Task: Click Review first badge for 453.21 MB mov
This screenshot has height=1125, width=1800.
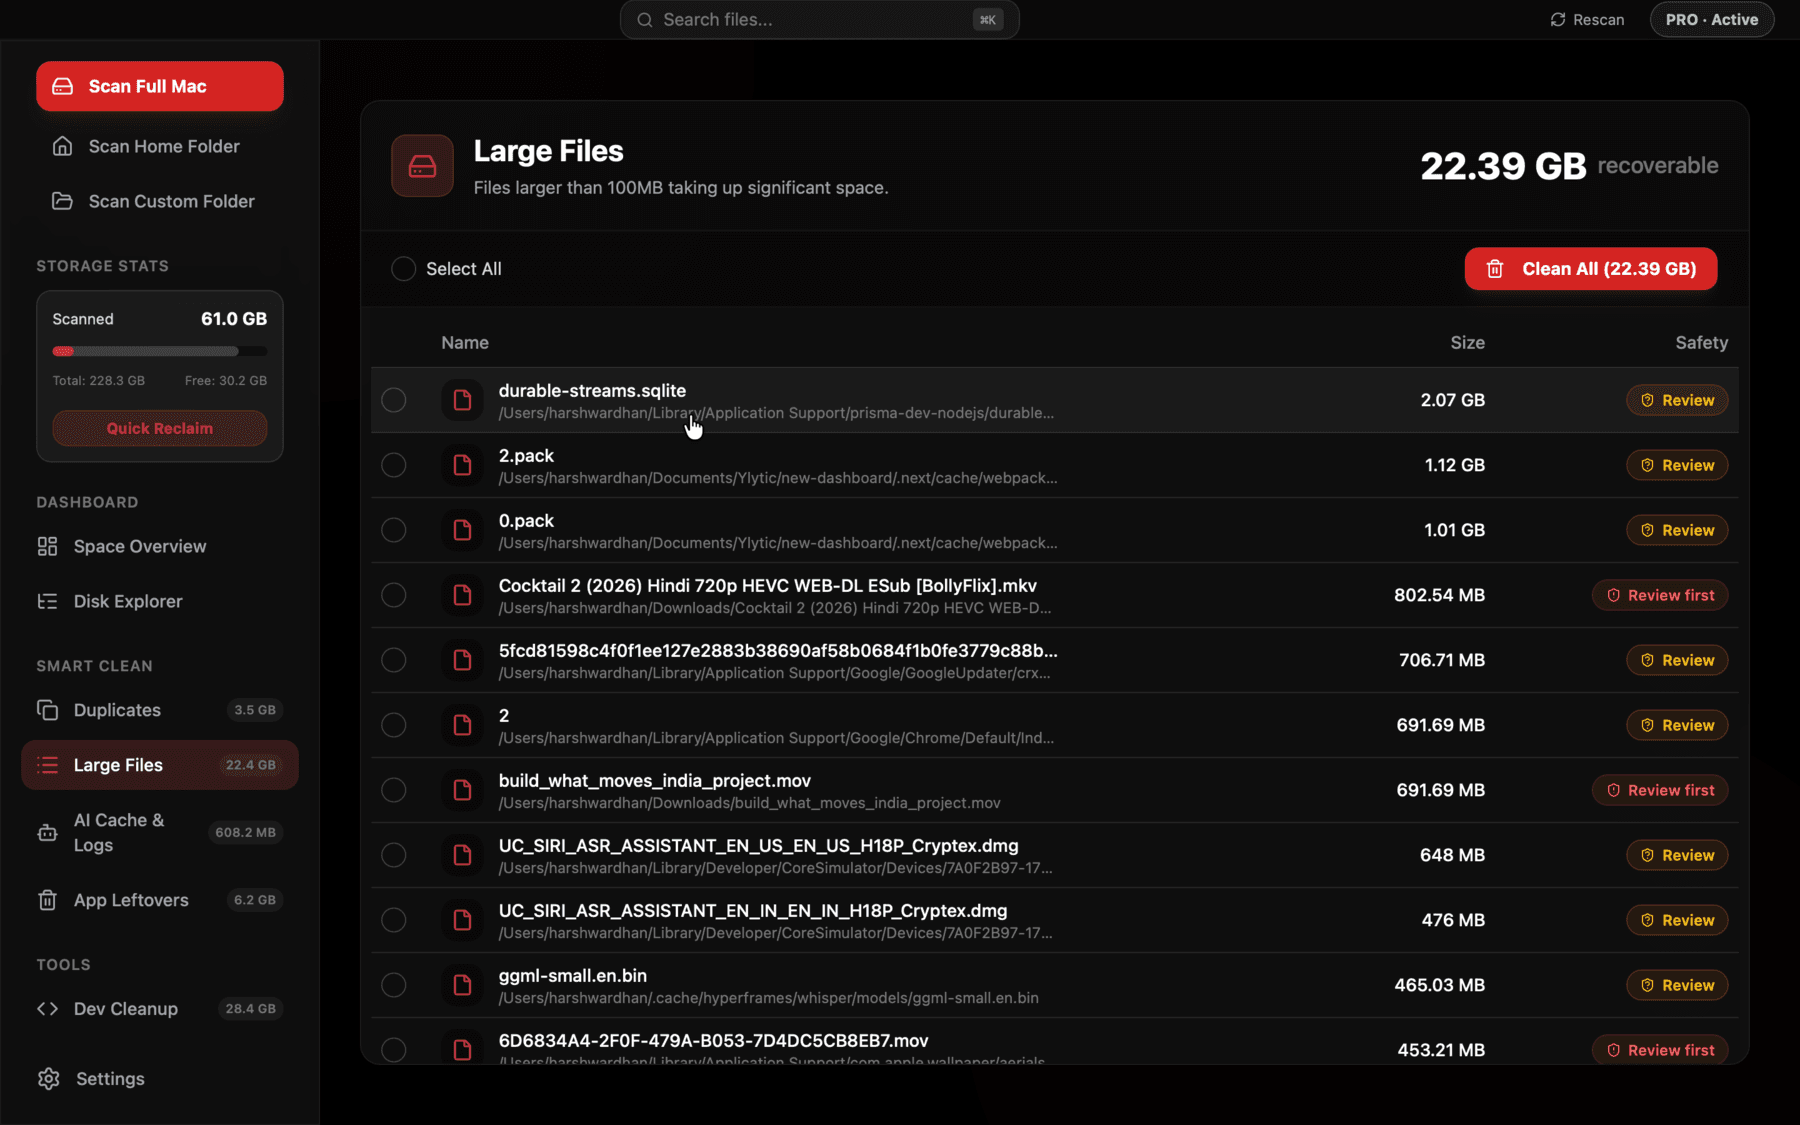Action: click(1660, 1050)
